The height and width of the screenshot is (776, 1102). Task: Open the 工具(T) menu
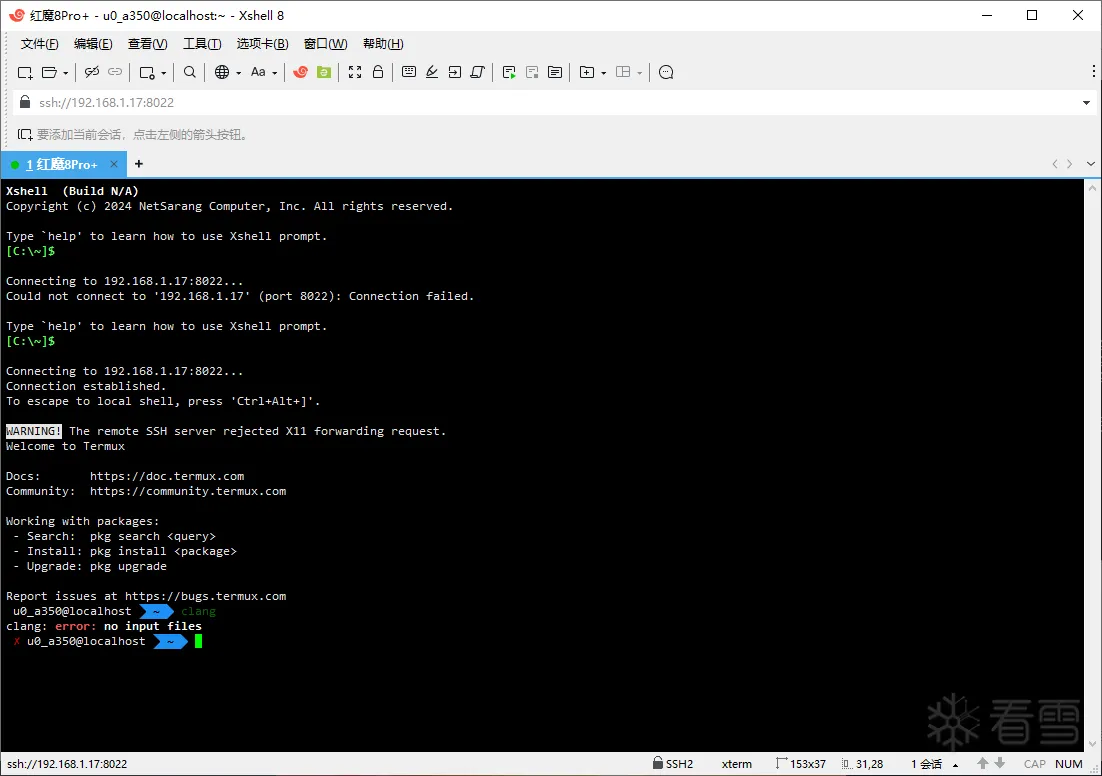click(x=202, y=44)
